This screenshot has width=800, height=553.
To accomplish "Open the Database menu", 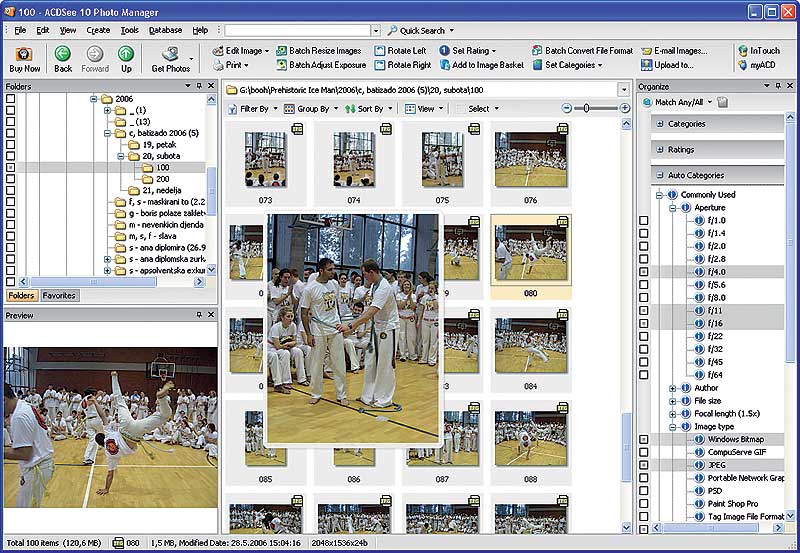I will (x=165, y=30).
